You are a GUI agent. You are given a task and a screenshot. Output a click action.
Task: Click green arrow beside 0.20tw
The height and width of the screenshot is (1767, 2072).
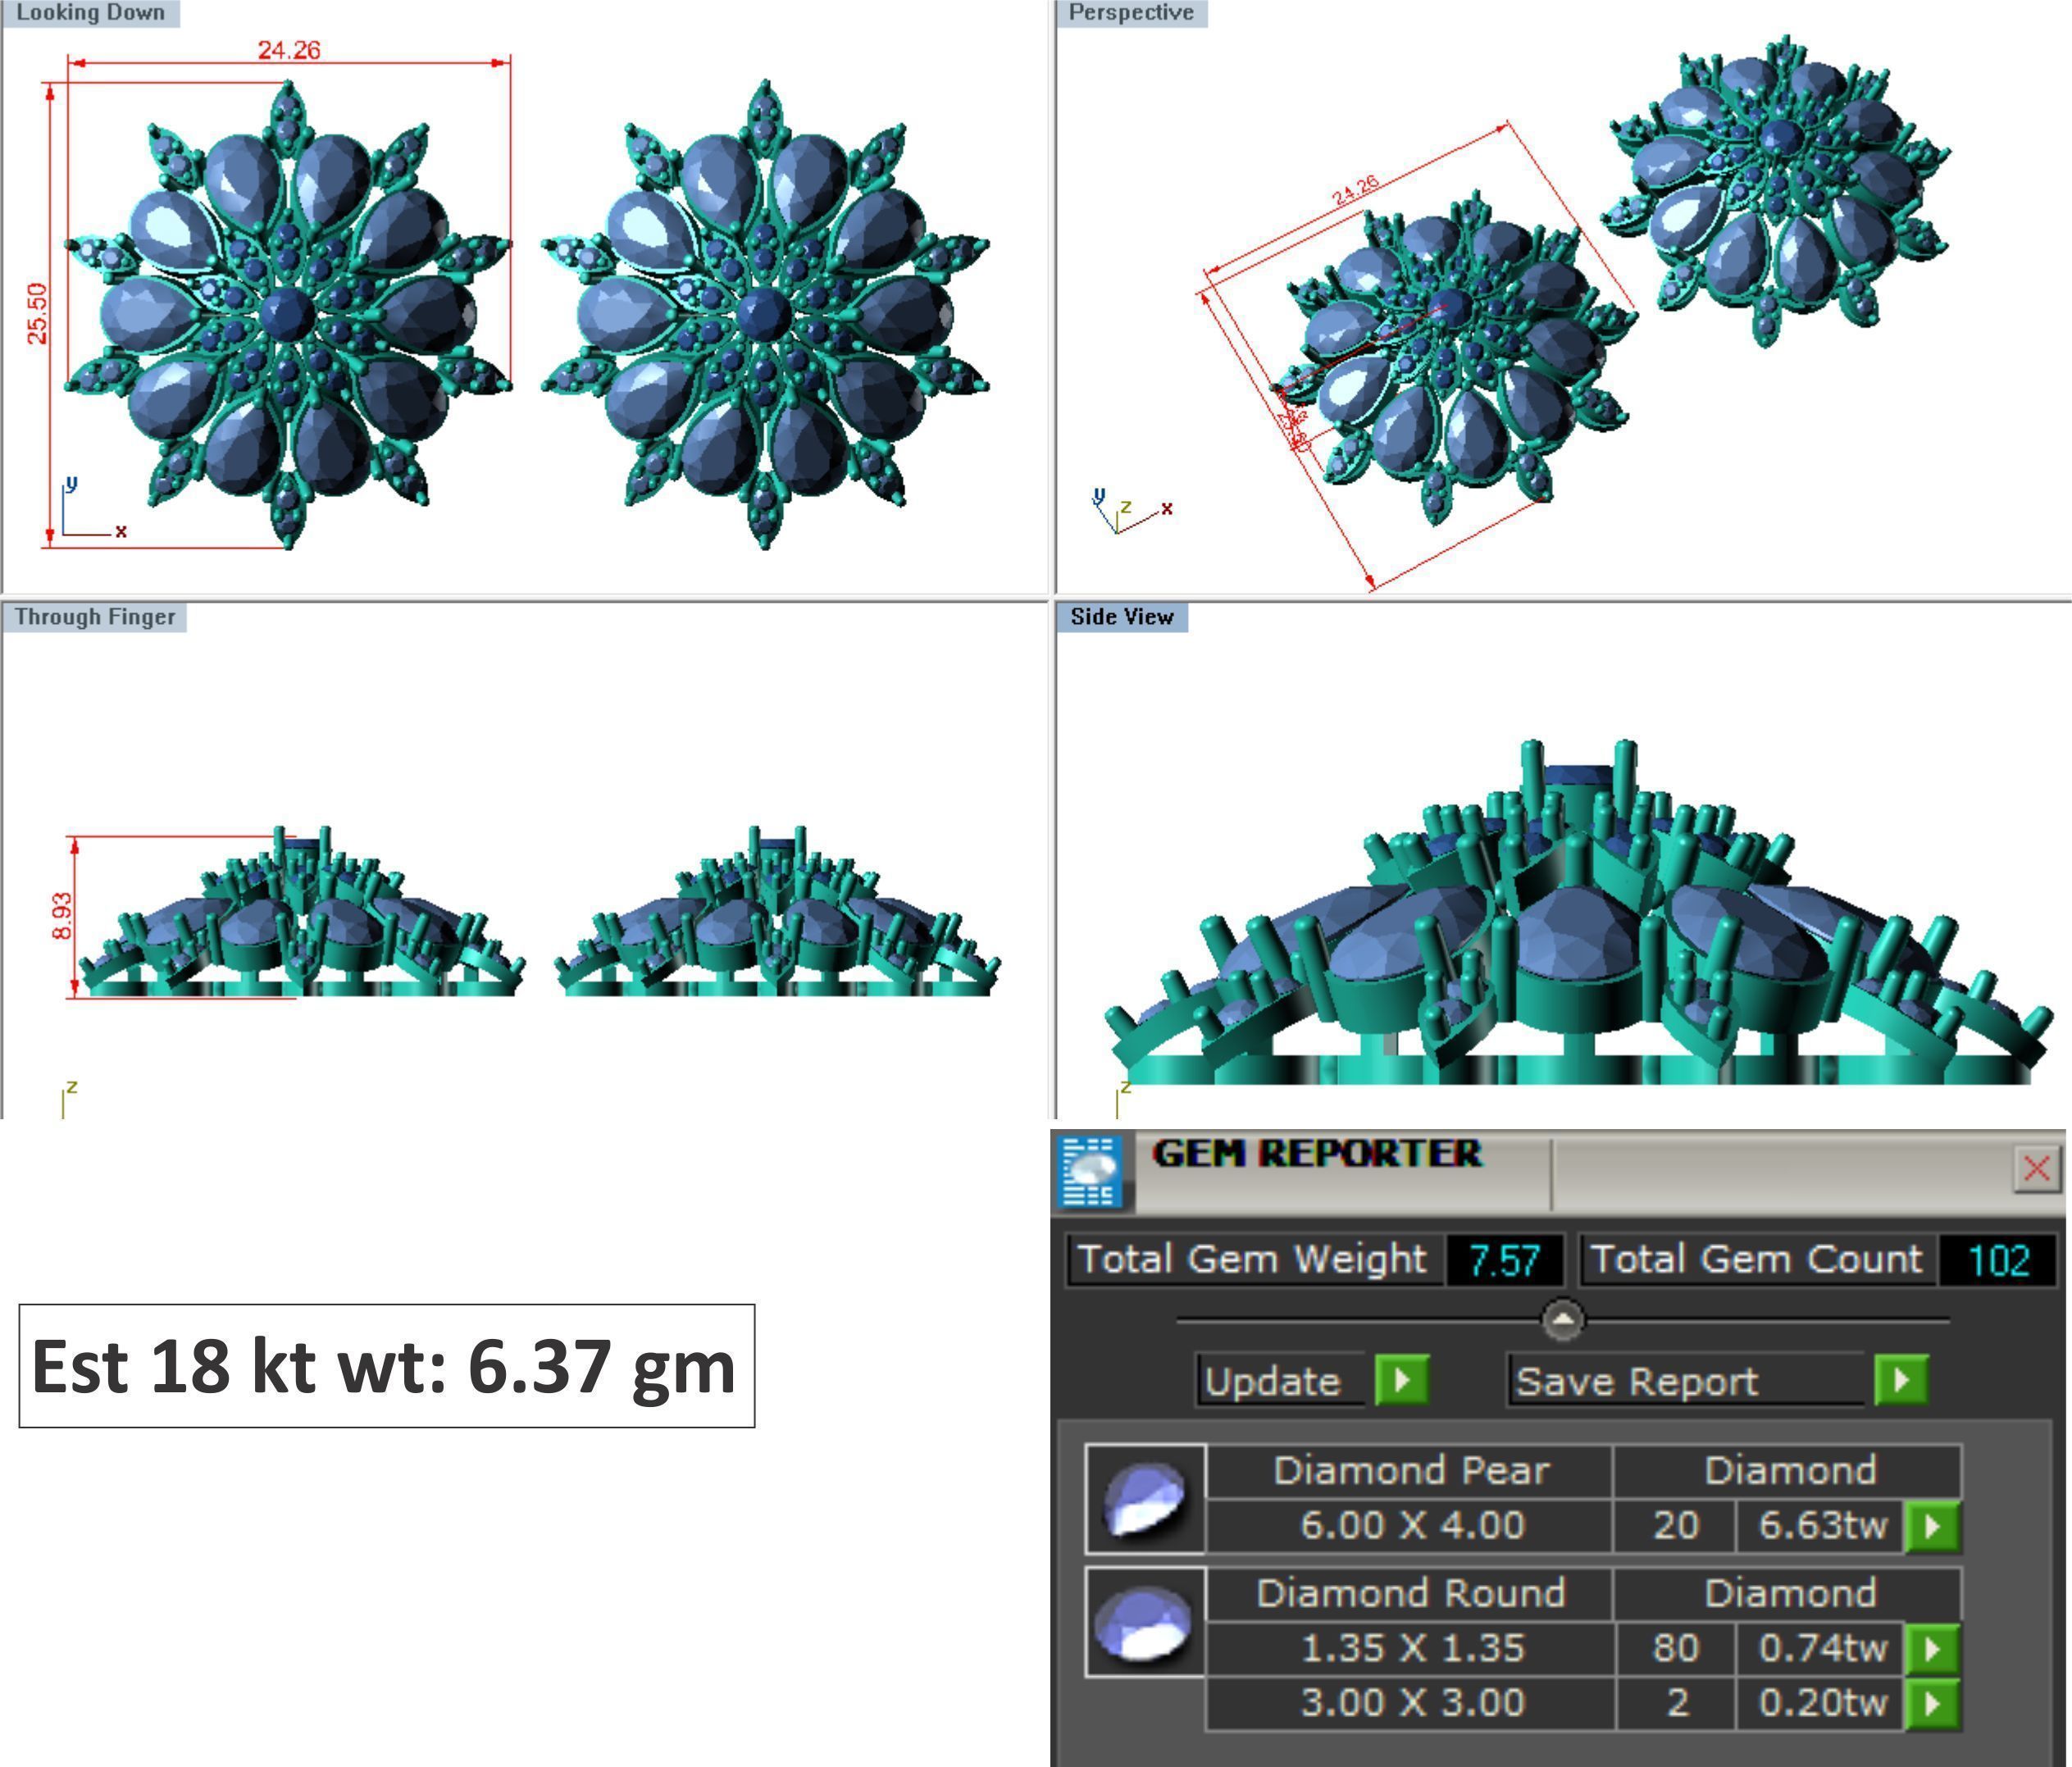point(1932,1702)
